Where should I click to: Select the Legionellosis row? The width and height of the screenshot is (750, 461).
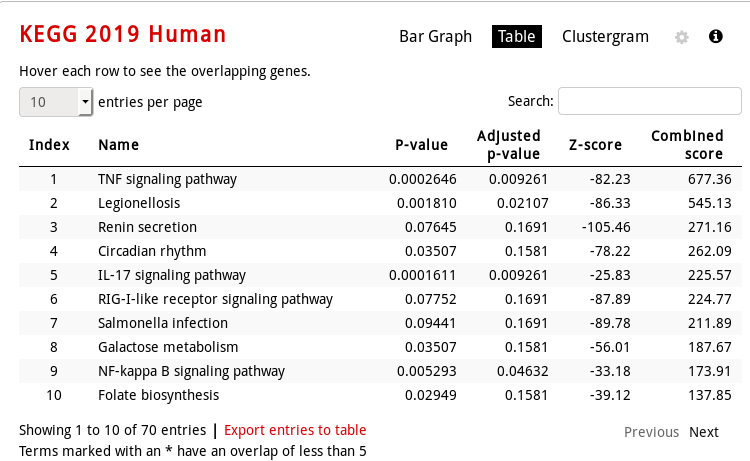click(x=380, y=203)
